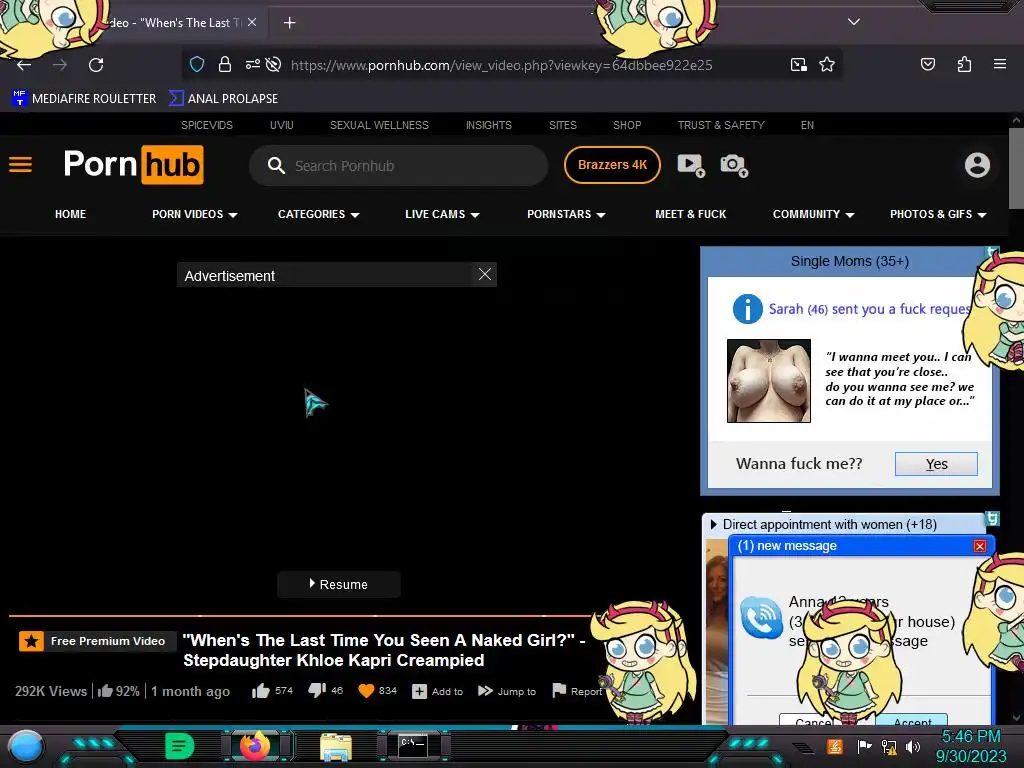Click the thumbs up like icon
1024x768 pixels.
[261, 691]
